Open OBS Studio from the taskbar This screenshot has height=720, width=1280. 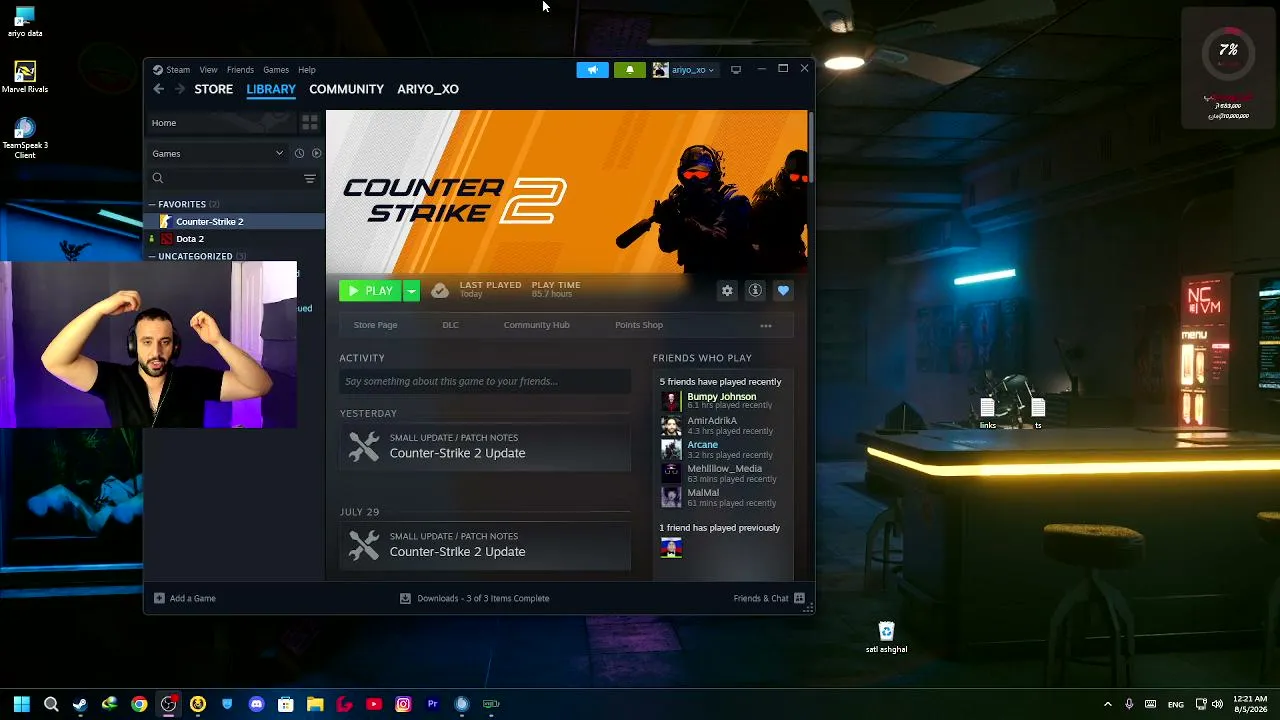[168, 704]
